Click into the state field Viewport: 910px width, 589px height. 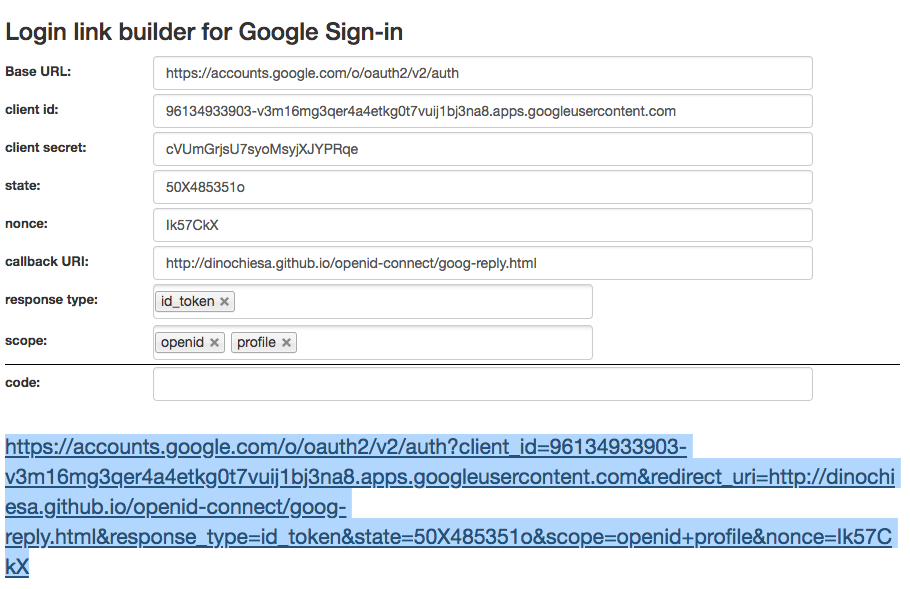(x=482, y=187)
